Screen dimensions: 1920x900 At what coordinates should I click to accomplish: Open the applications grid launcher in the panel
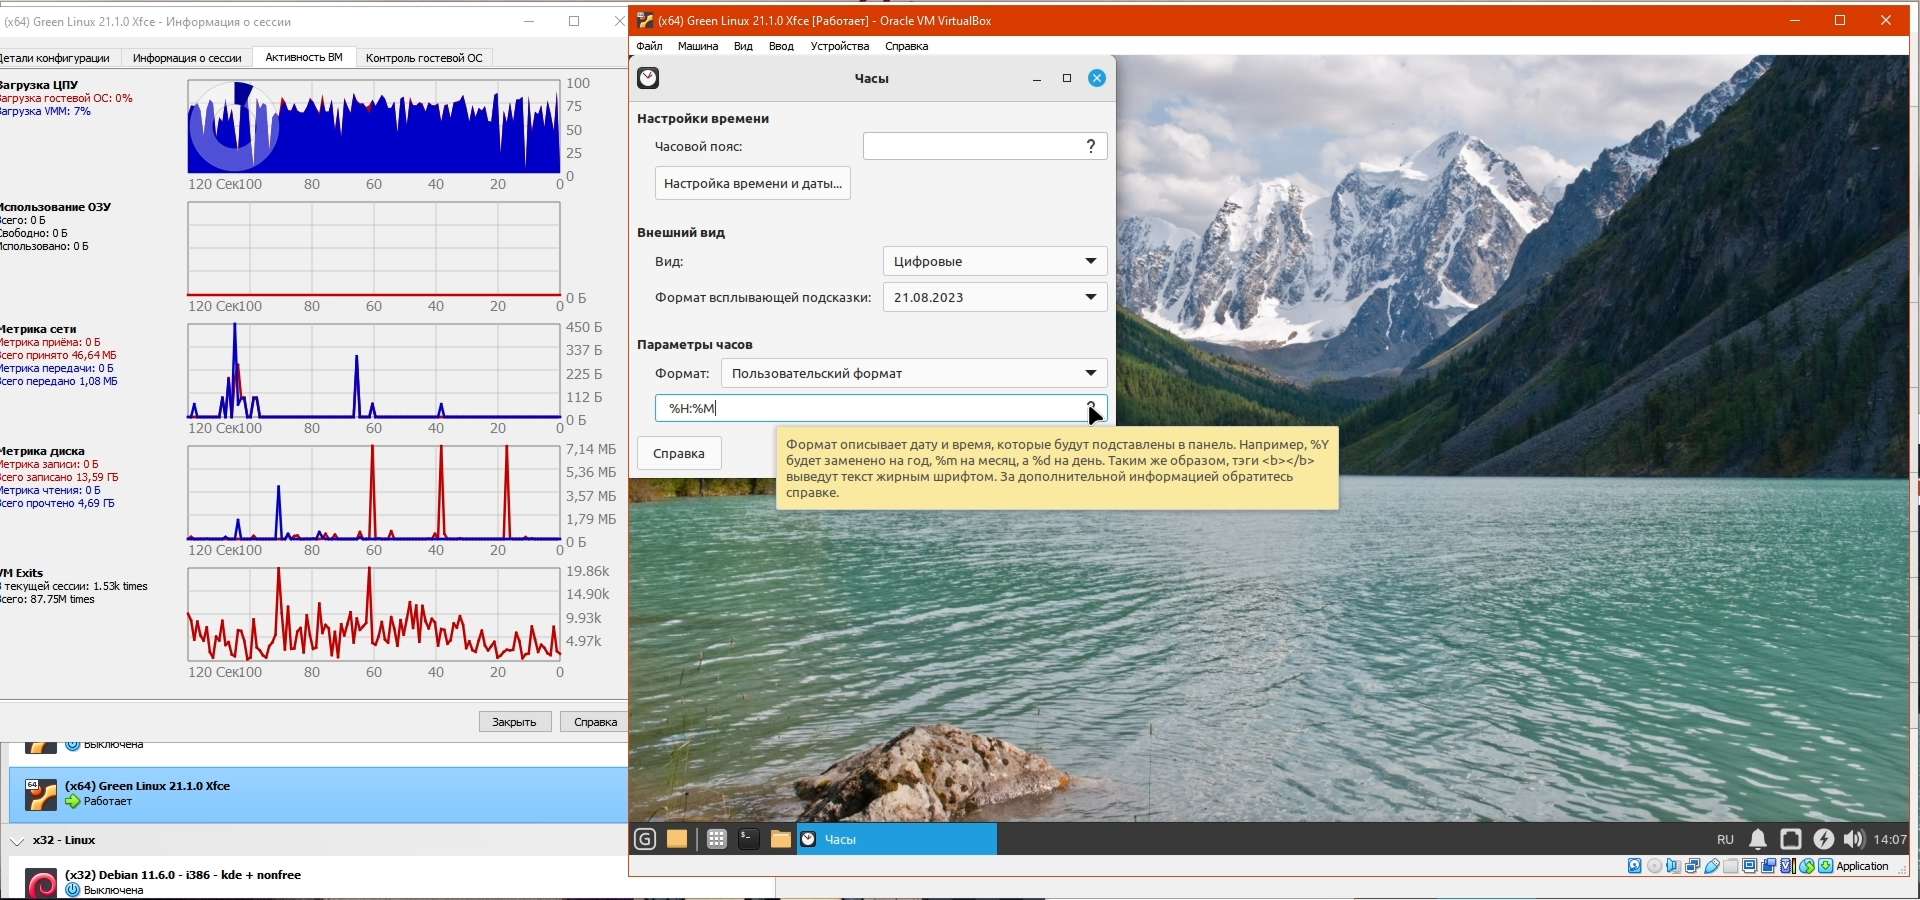click(716, 839)
